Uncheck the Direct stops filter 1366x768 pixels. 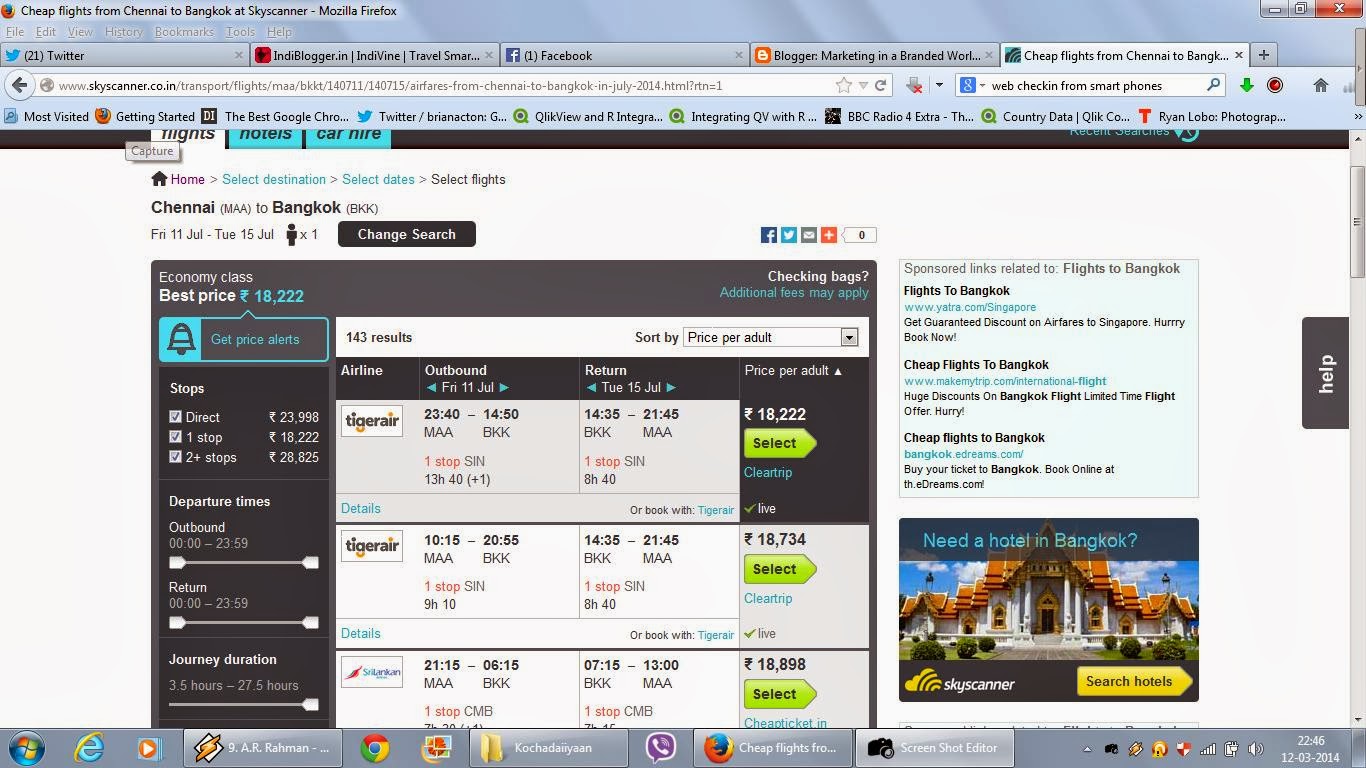(x=176, y=417)
